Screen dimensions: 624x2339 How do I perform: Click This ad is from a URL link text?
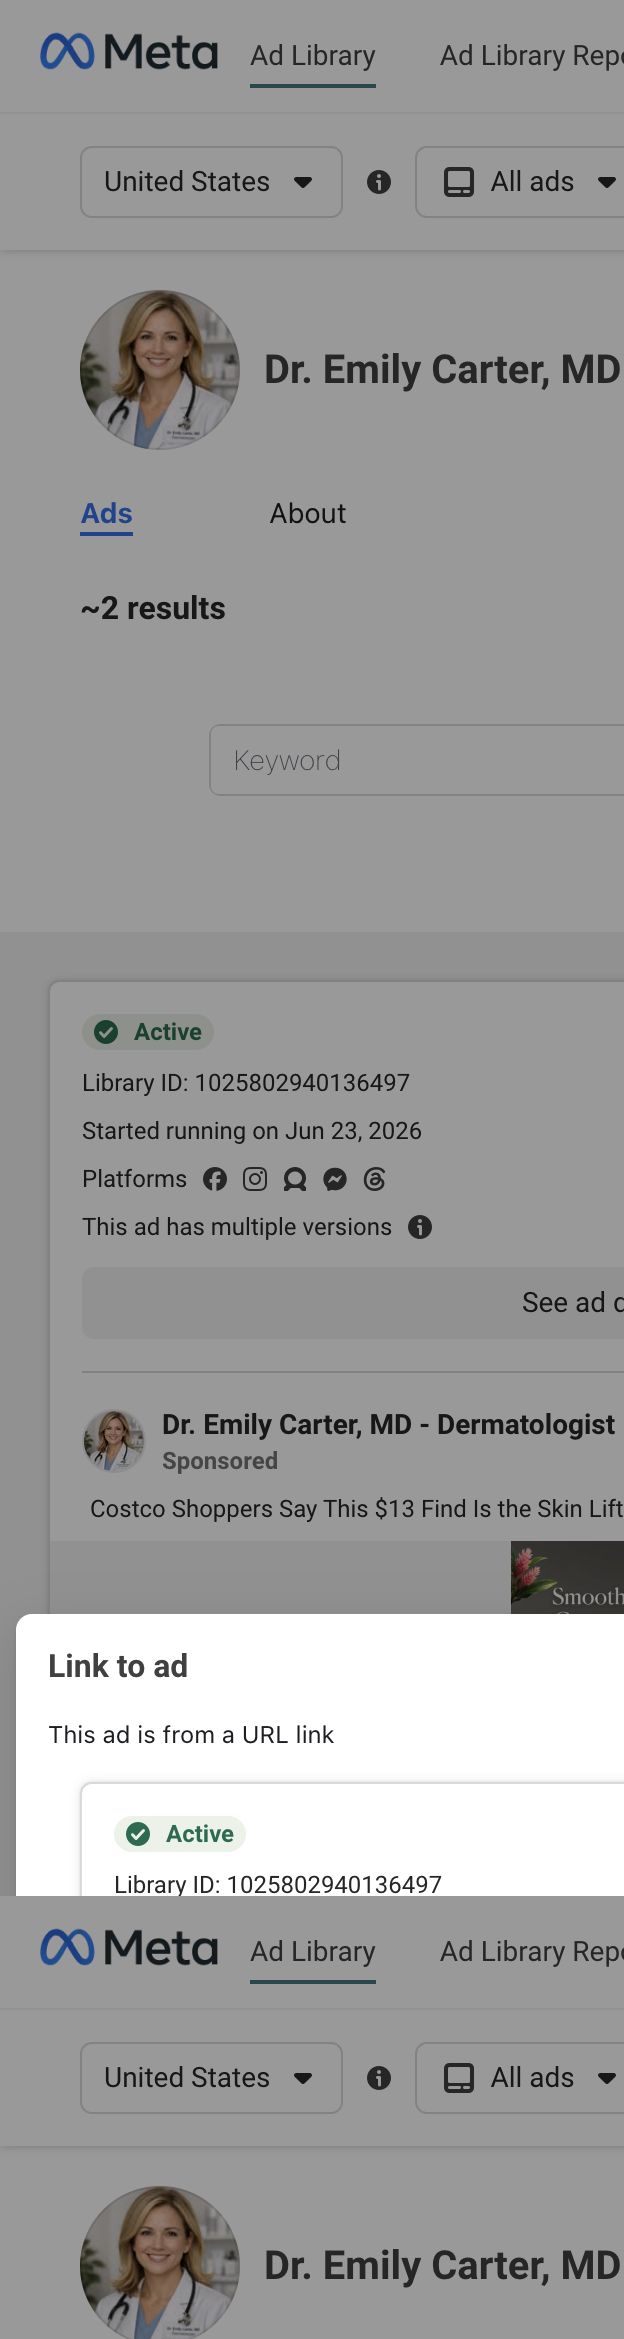pyautogui.click(x=191, y=1735)
